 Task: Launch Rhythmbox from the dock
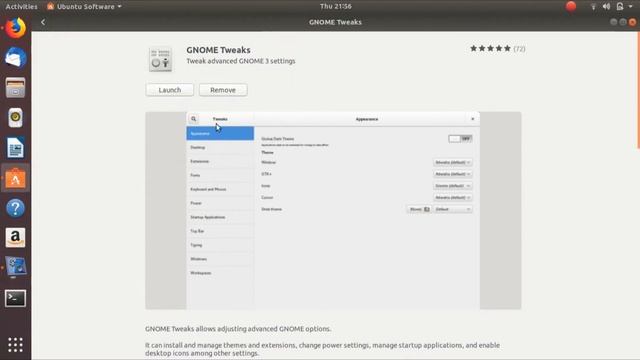16,118
